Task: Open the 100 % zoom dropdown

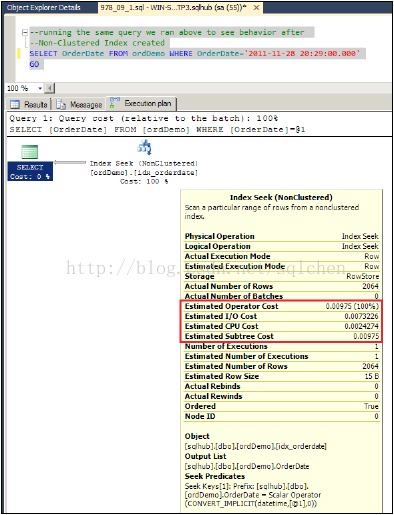Action: 40,88
